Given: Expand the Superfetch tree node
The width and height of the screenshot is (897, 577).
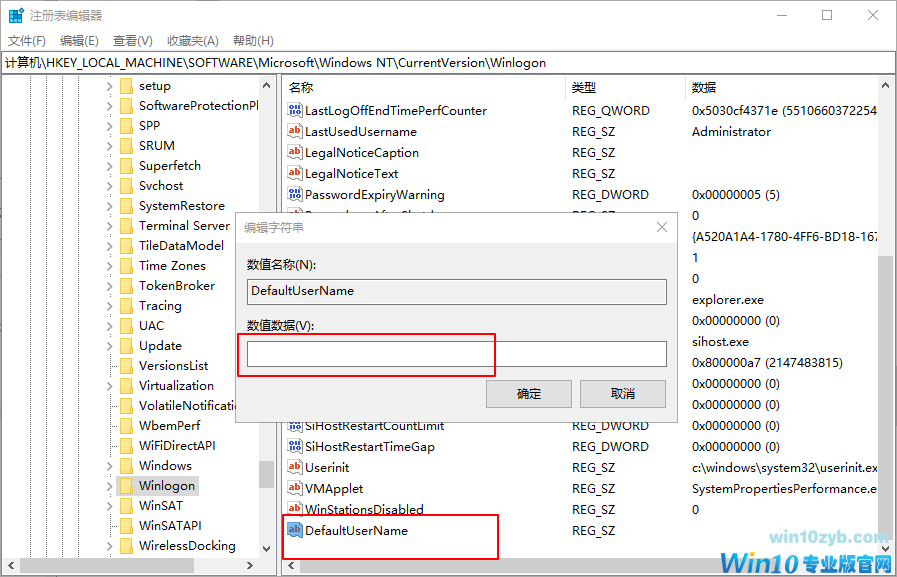Looking at the screenshot, I should click(x=109, y=166).
